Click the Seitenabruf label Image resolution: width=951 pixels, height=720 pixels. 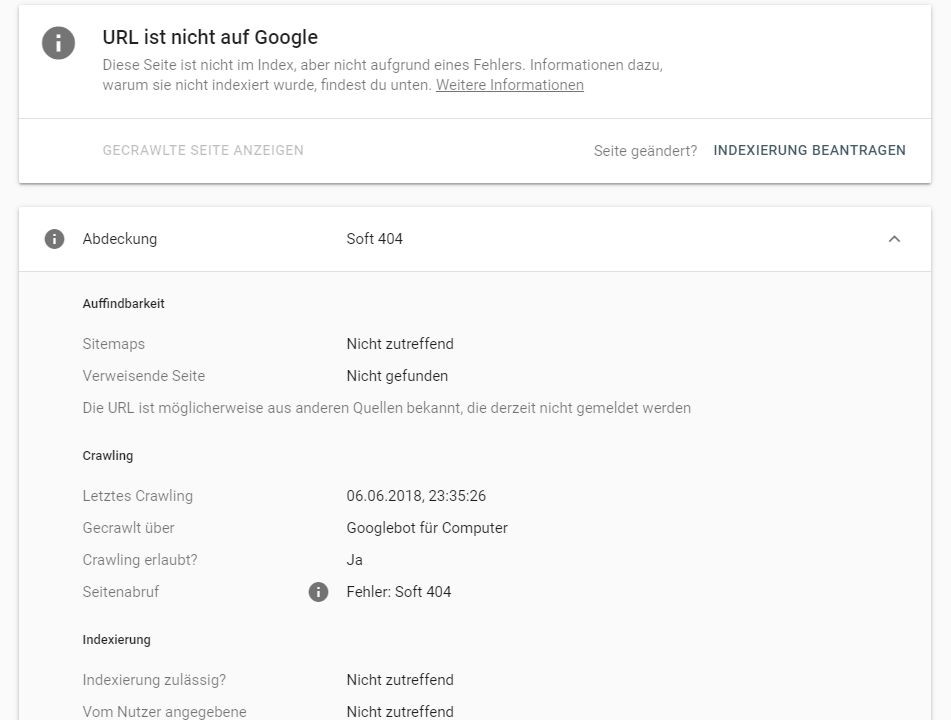[120, 592]
